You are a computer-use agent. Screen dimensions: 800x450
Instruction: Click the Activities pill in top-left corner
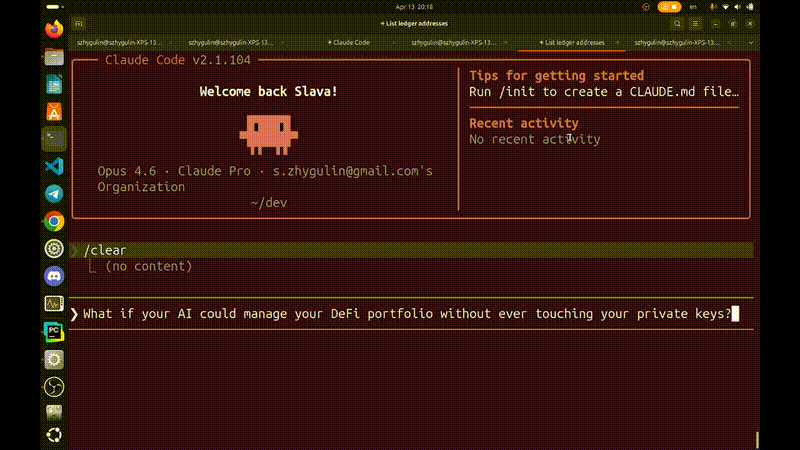55,7
